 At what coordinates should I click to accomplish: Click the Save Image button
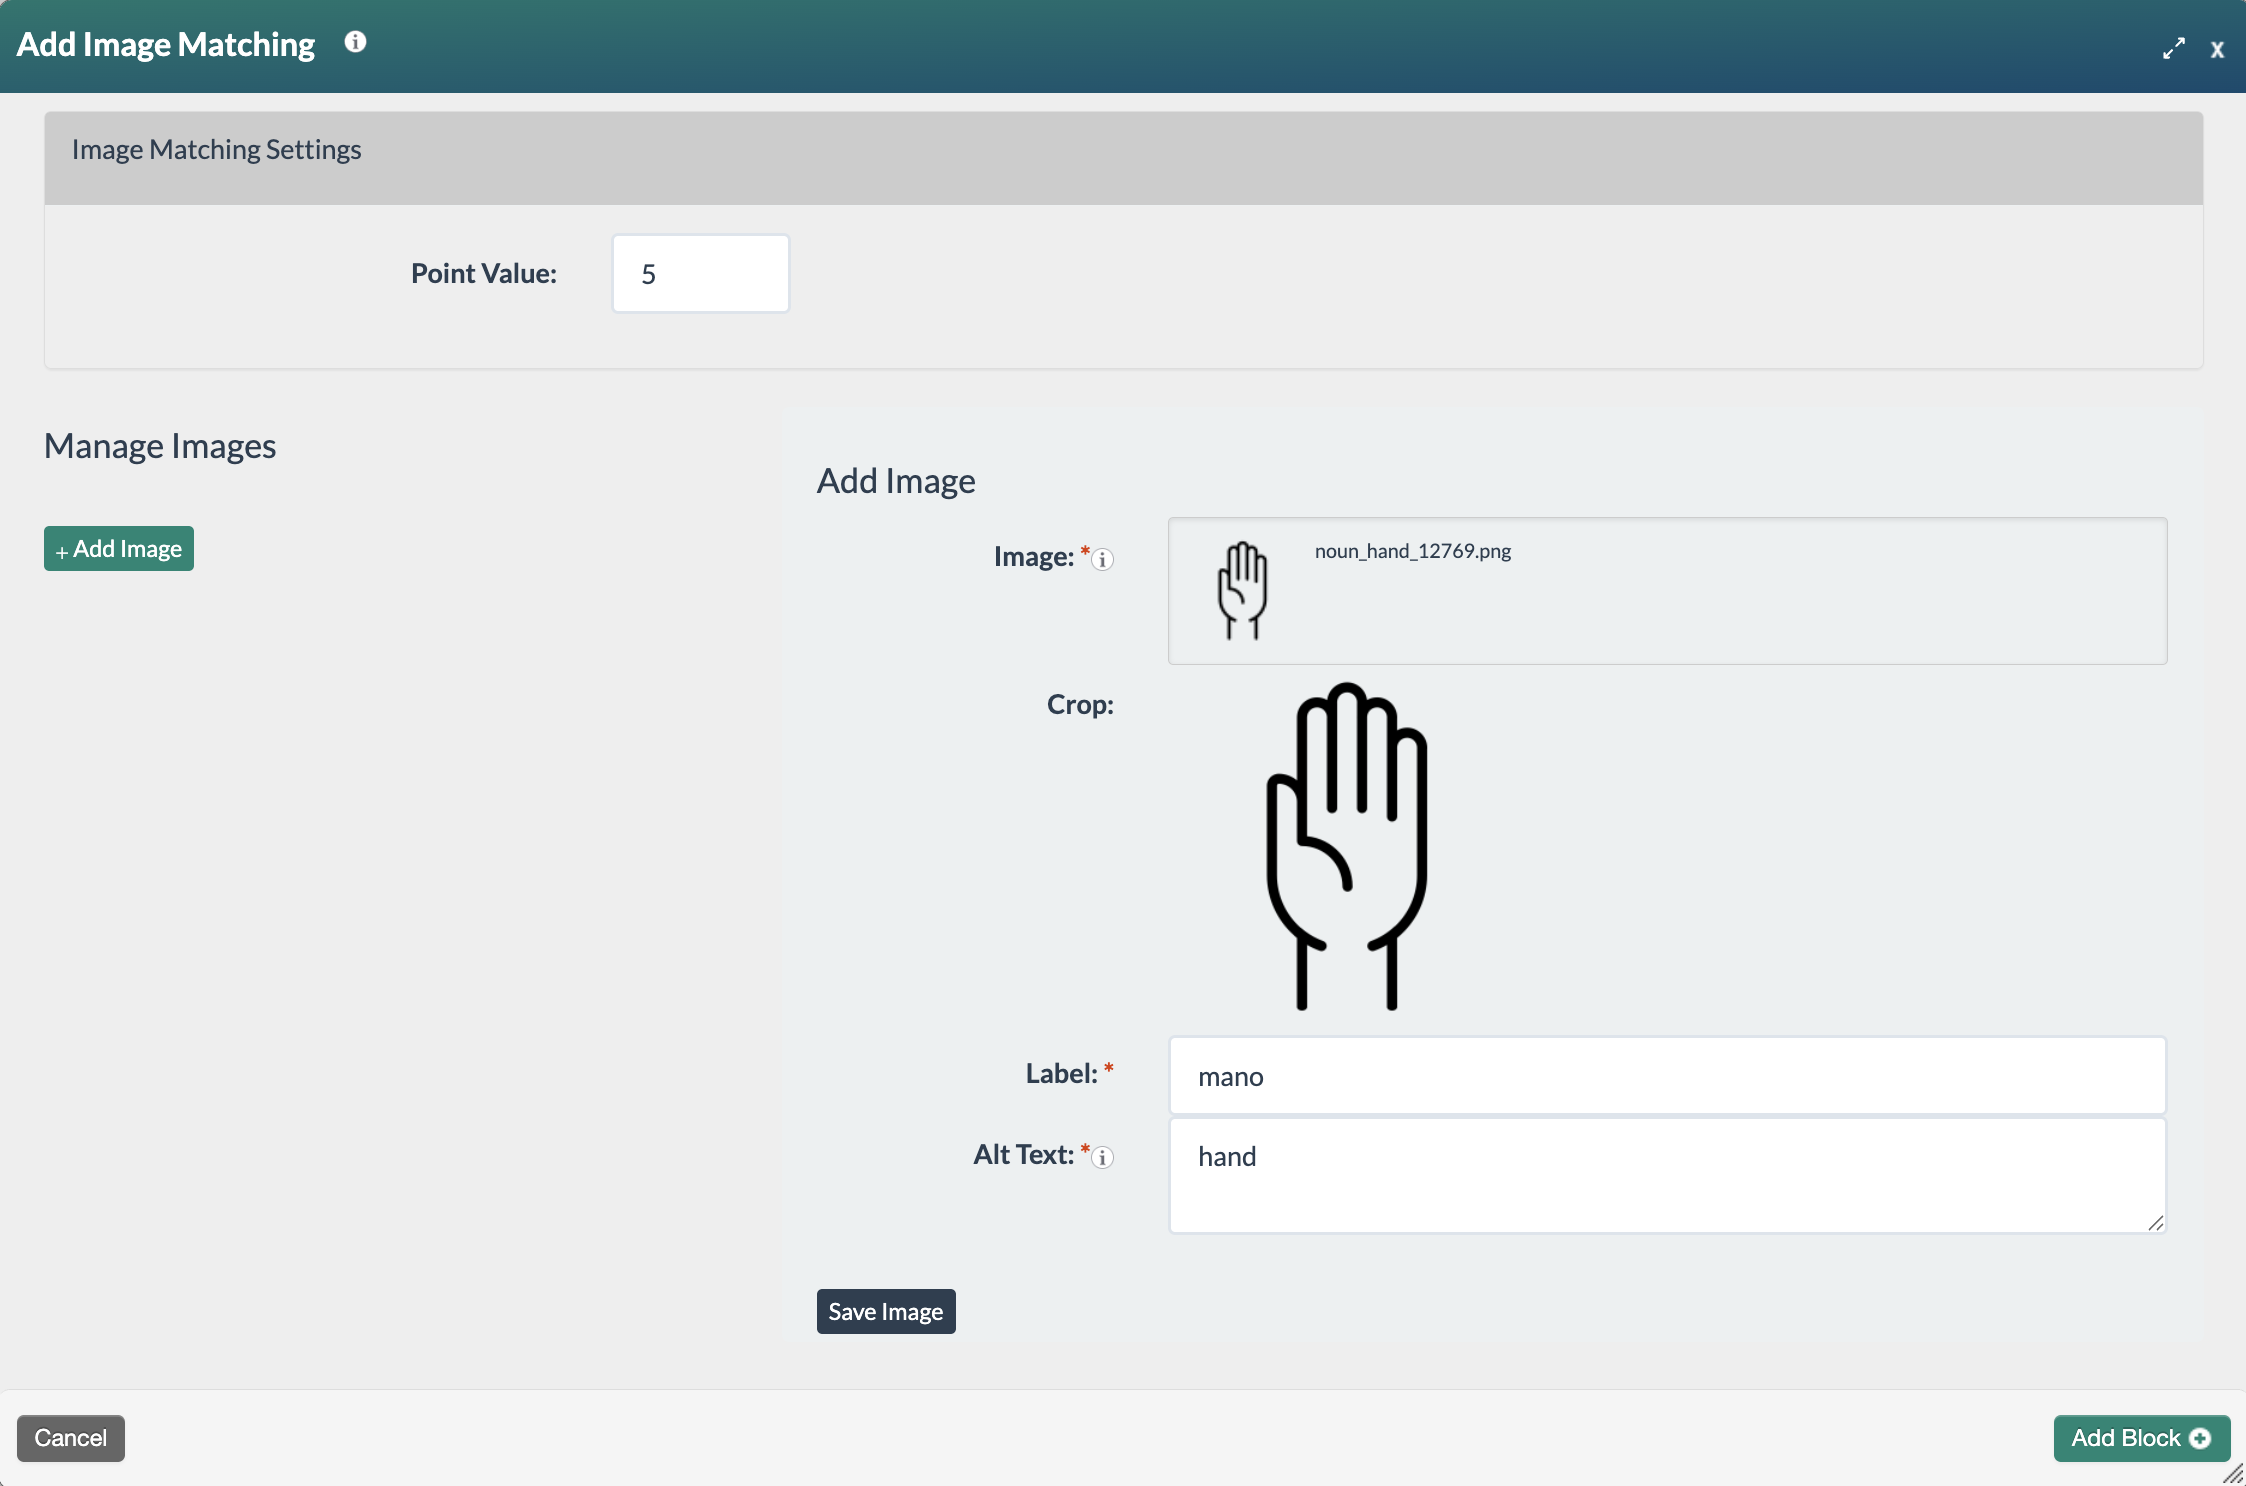click(886, 1311)
